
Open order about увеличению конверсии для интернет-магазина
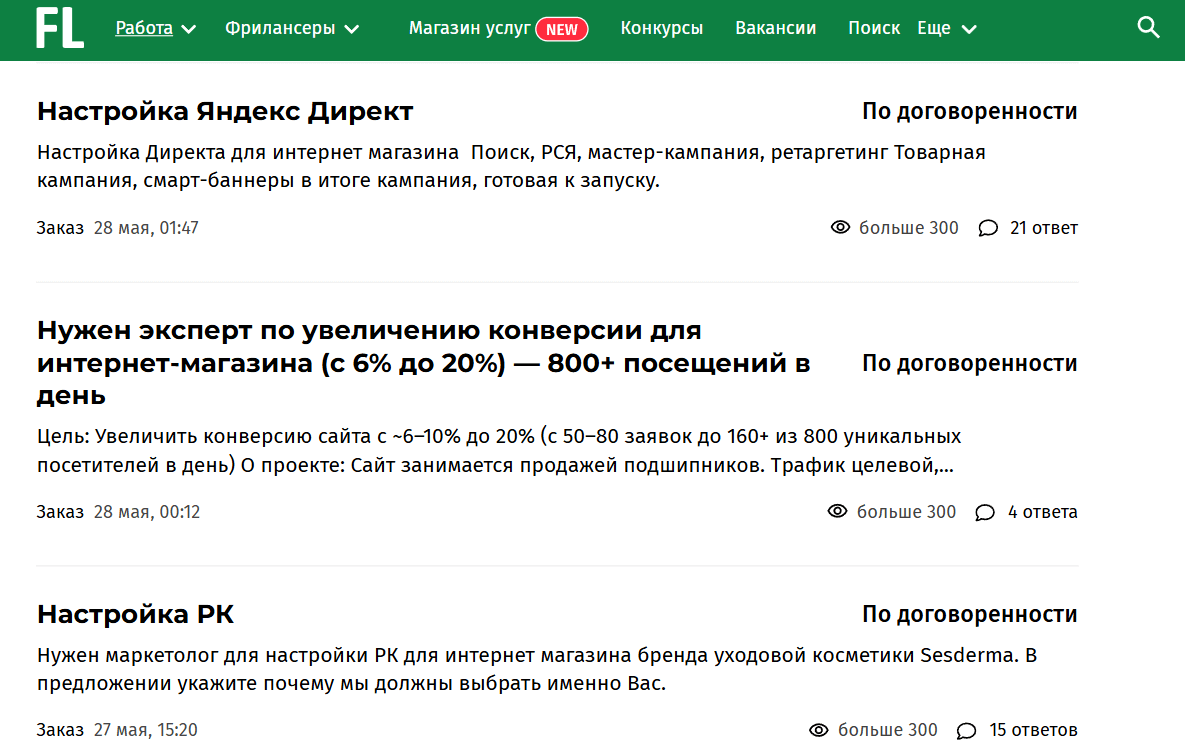423,363
